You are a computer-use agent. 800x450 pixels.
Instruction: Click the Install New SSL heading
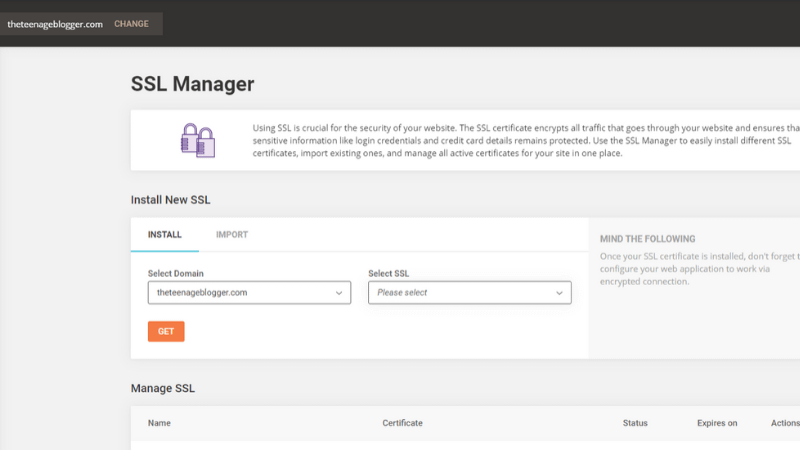click(x=170, y=199)
